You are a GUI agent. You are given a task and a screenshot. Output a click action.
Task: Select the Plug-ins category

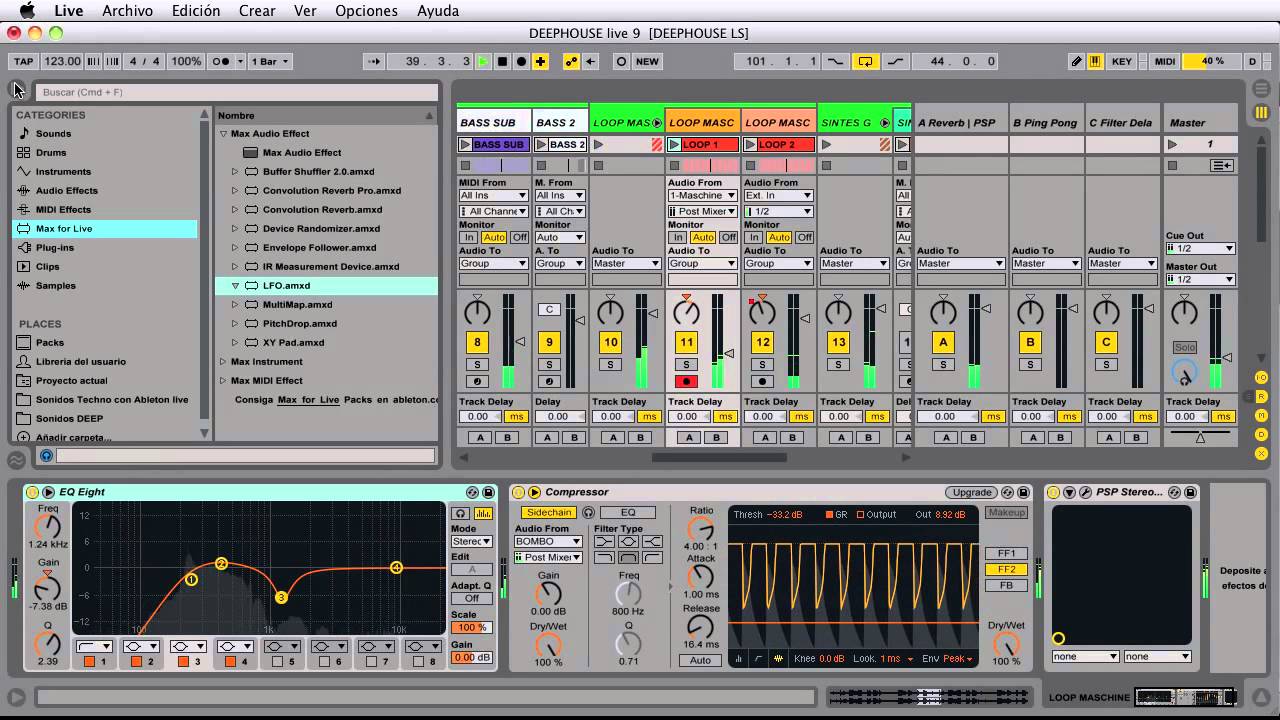55,247
